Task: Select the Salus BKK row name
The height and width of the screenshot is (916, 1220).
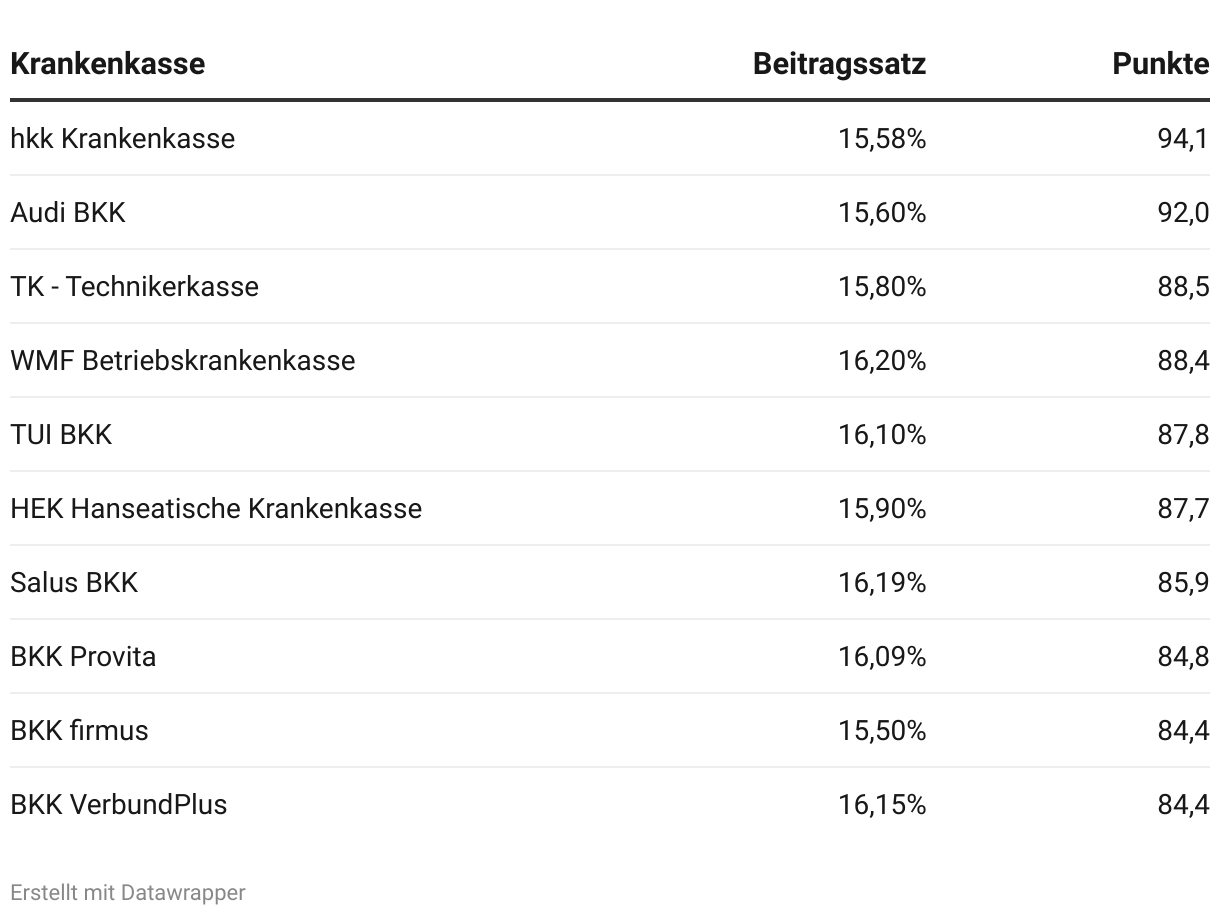Action: point(74,582)
